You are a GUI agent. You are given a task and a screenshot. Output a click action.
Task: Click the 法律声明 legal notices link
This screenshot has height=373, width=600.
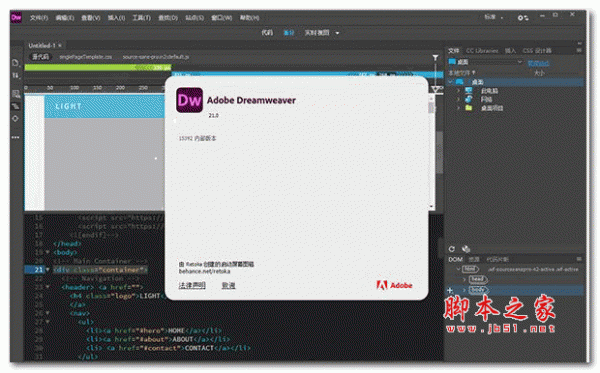(x=192, y=285)
